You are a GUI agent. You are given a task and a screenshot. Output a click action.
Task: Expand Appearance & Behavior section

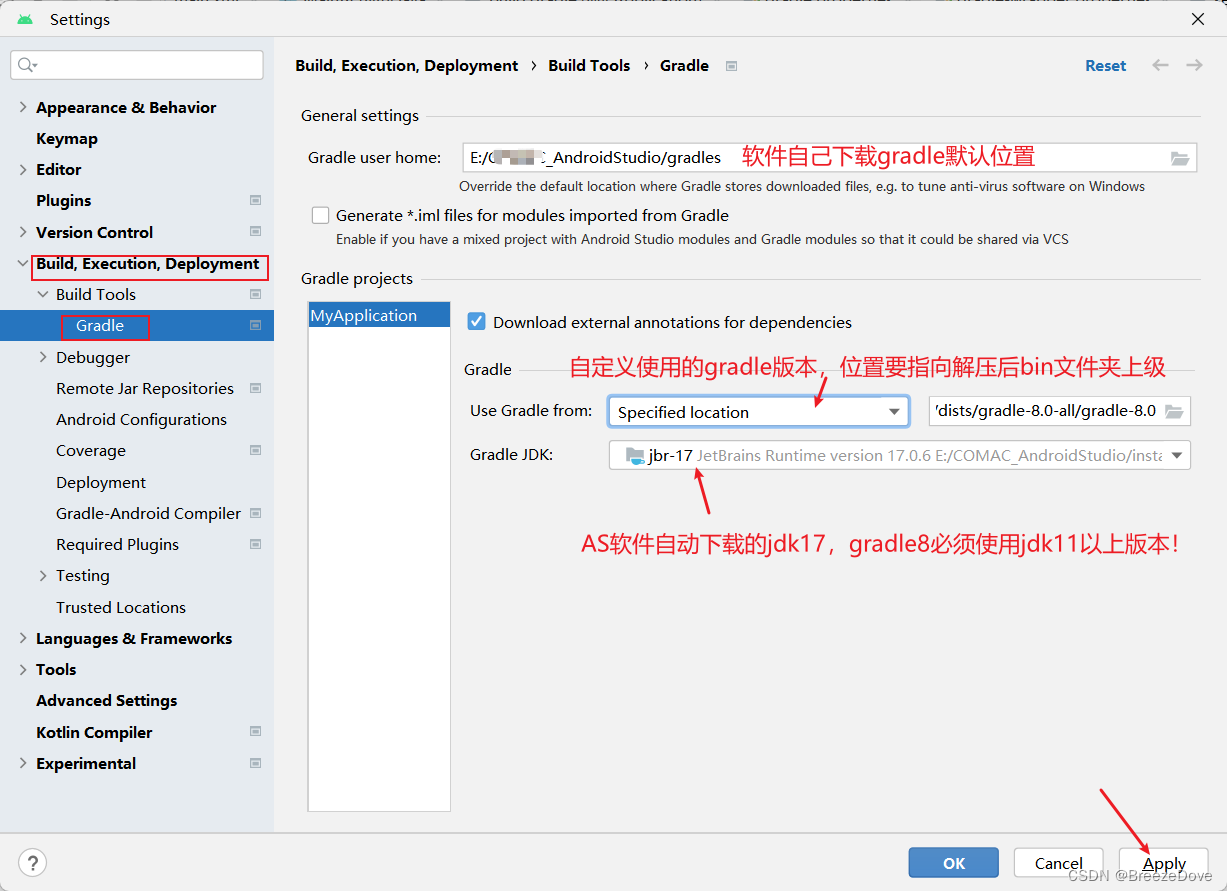pos(22,107)
